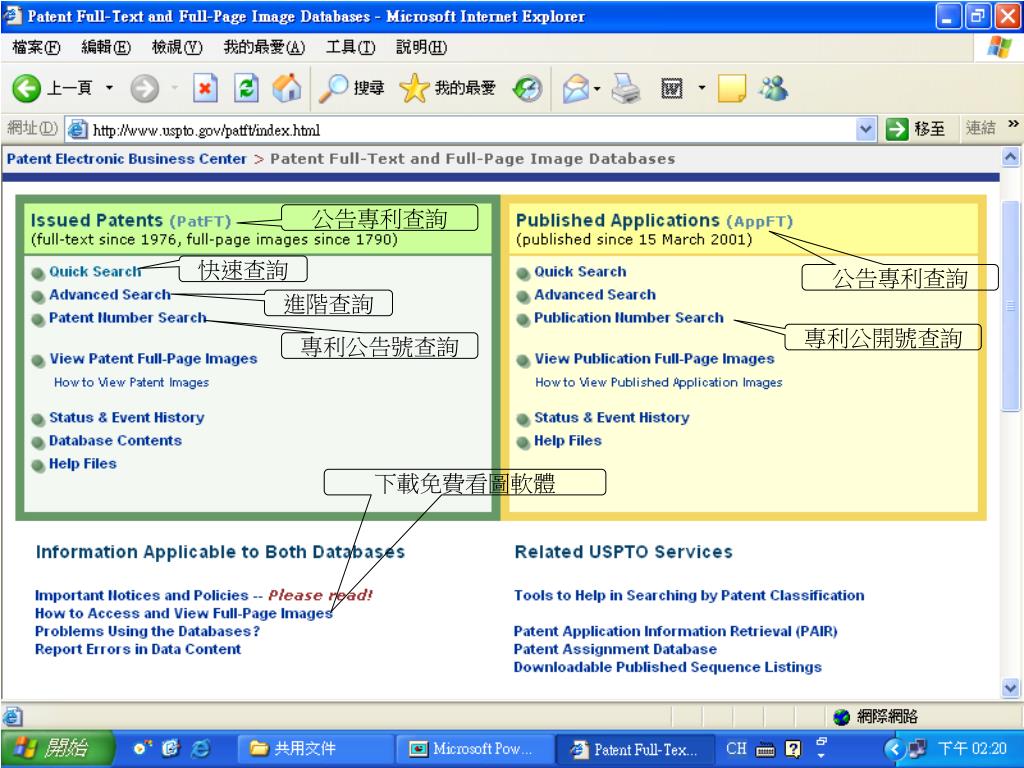Viewport: 1024px width, 768px height.
Task: Click the address bar URL field
Action: [460, 130]
